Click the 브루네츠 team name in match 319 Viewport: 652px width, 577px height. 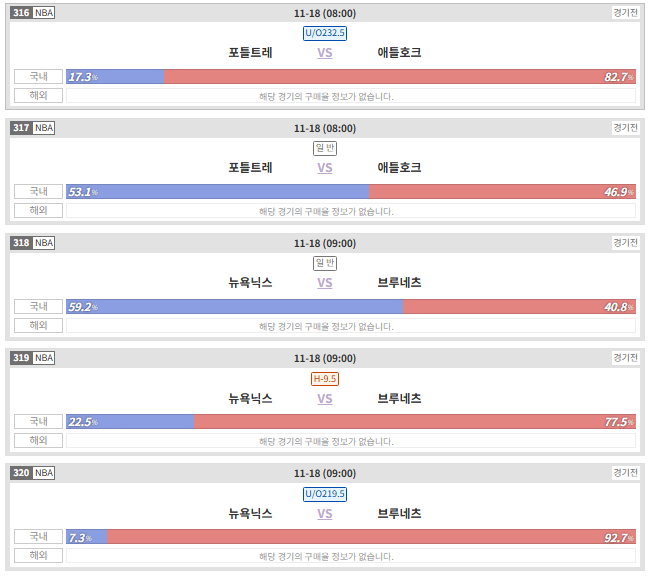pos(400,399)
